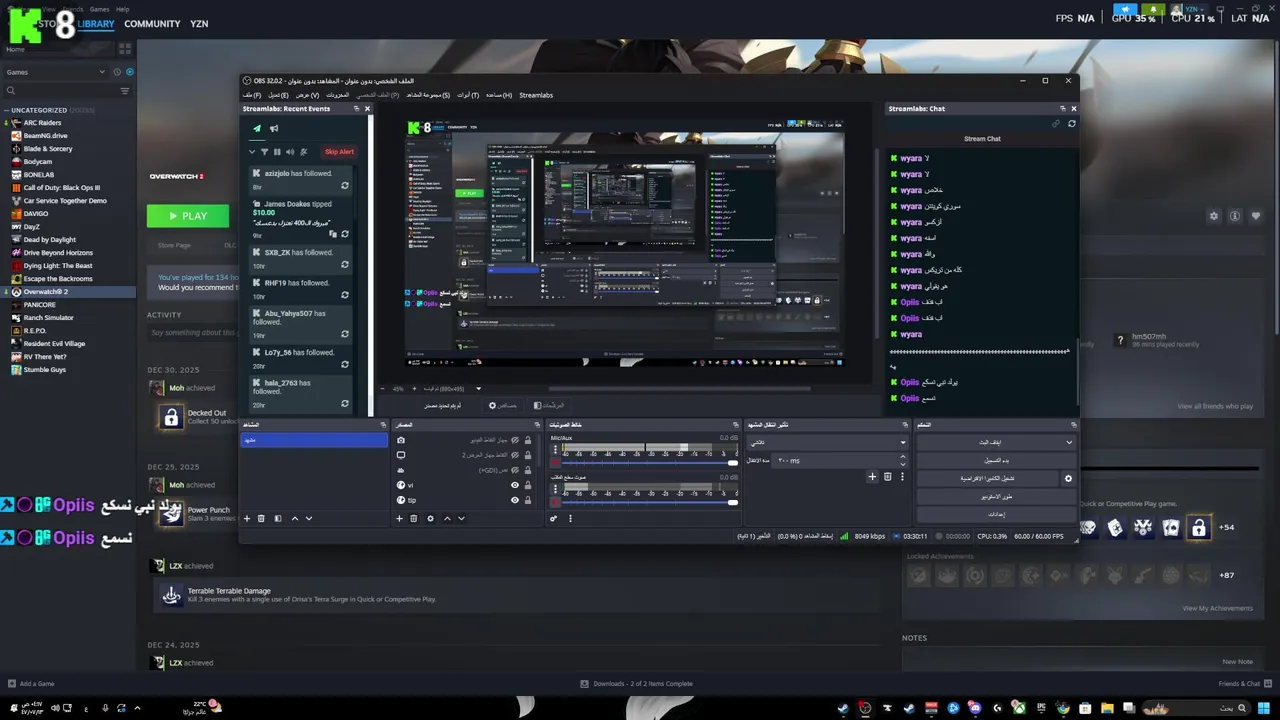Click Skip Alert button
This screenshot has height=720, width=1280.
click(x=339, y=152)
